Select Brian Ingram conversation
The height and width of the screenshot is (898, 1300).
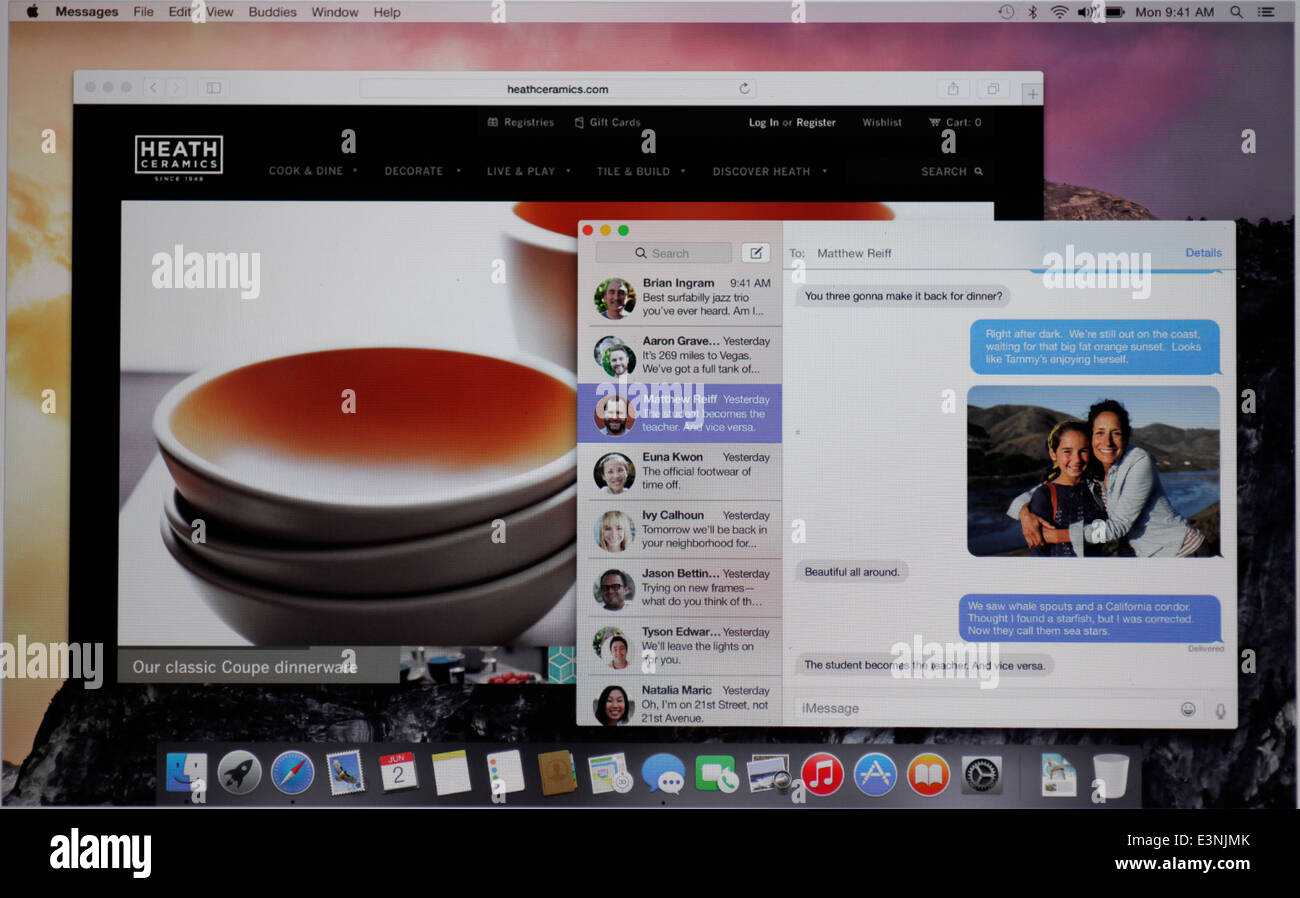tap(680, 298)
